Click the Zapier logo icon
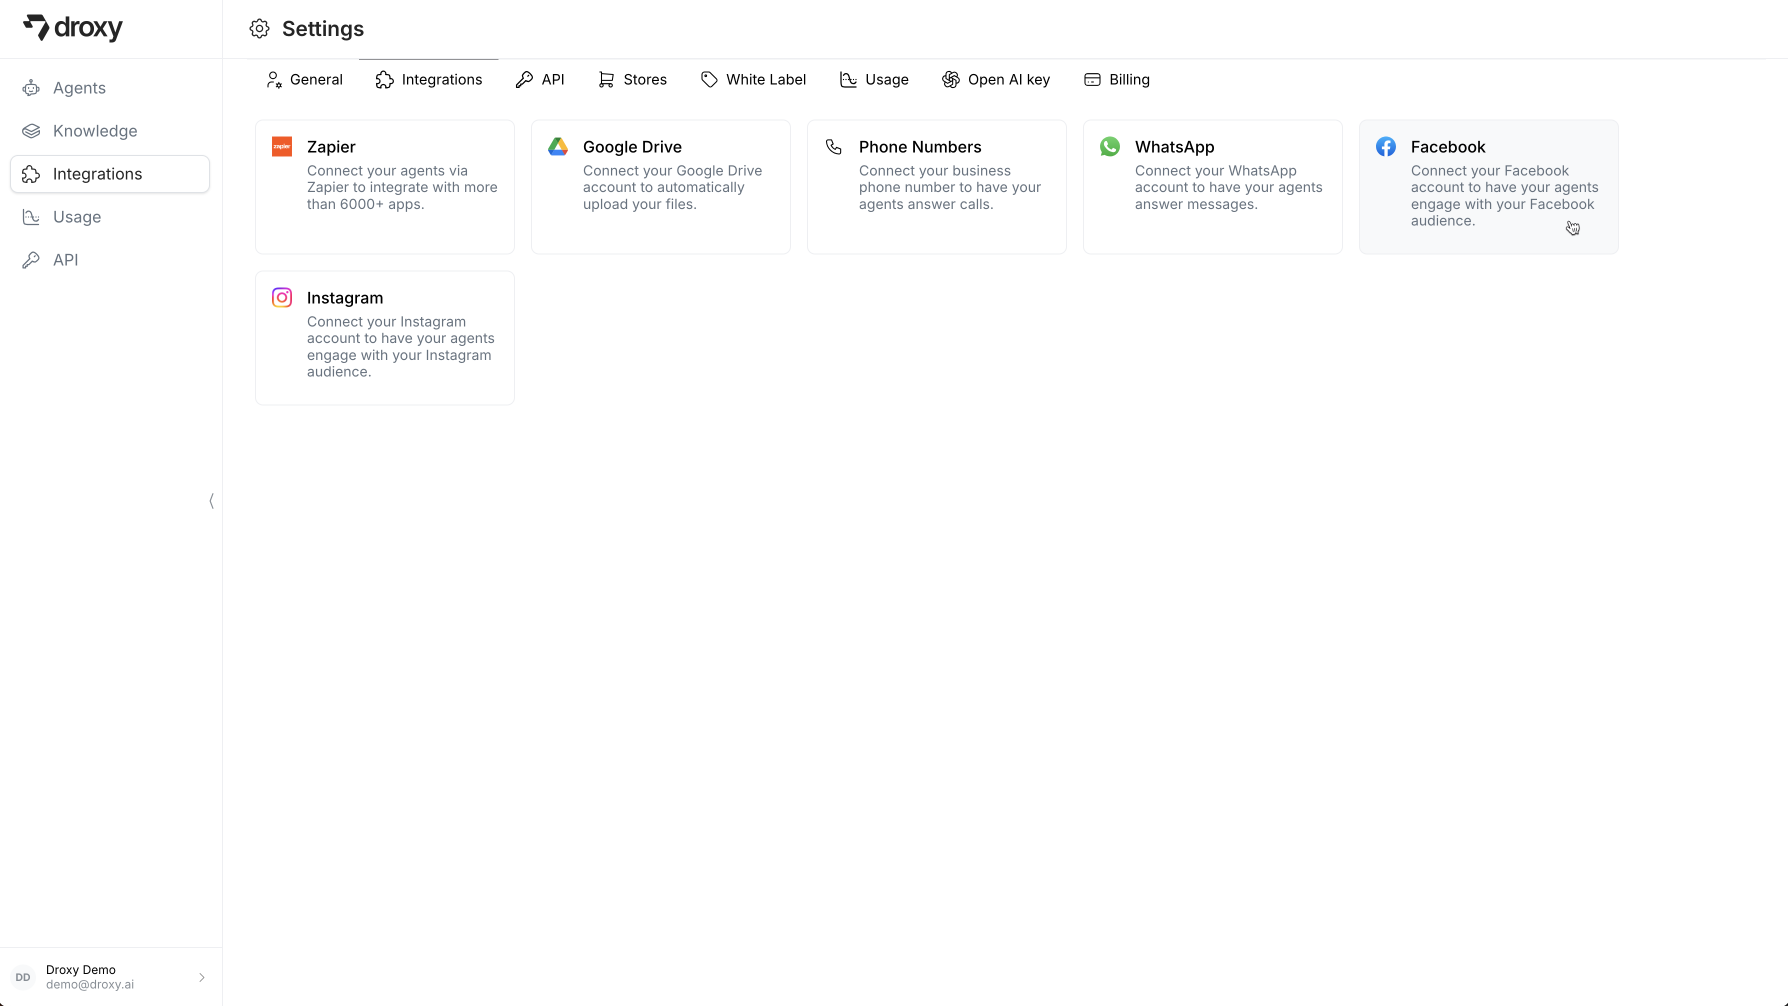The image size is (1788, 1006). pos(282,147)
